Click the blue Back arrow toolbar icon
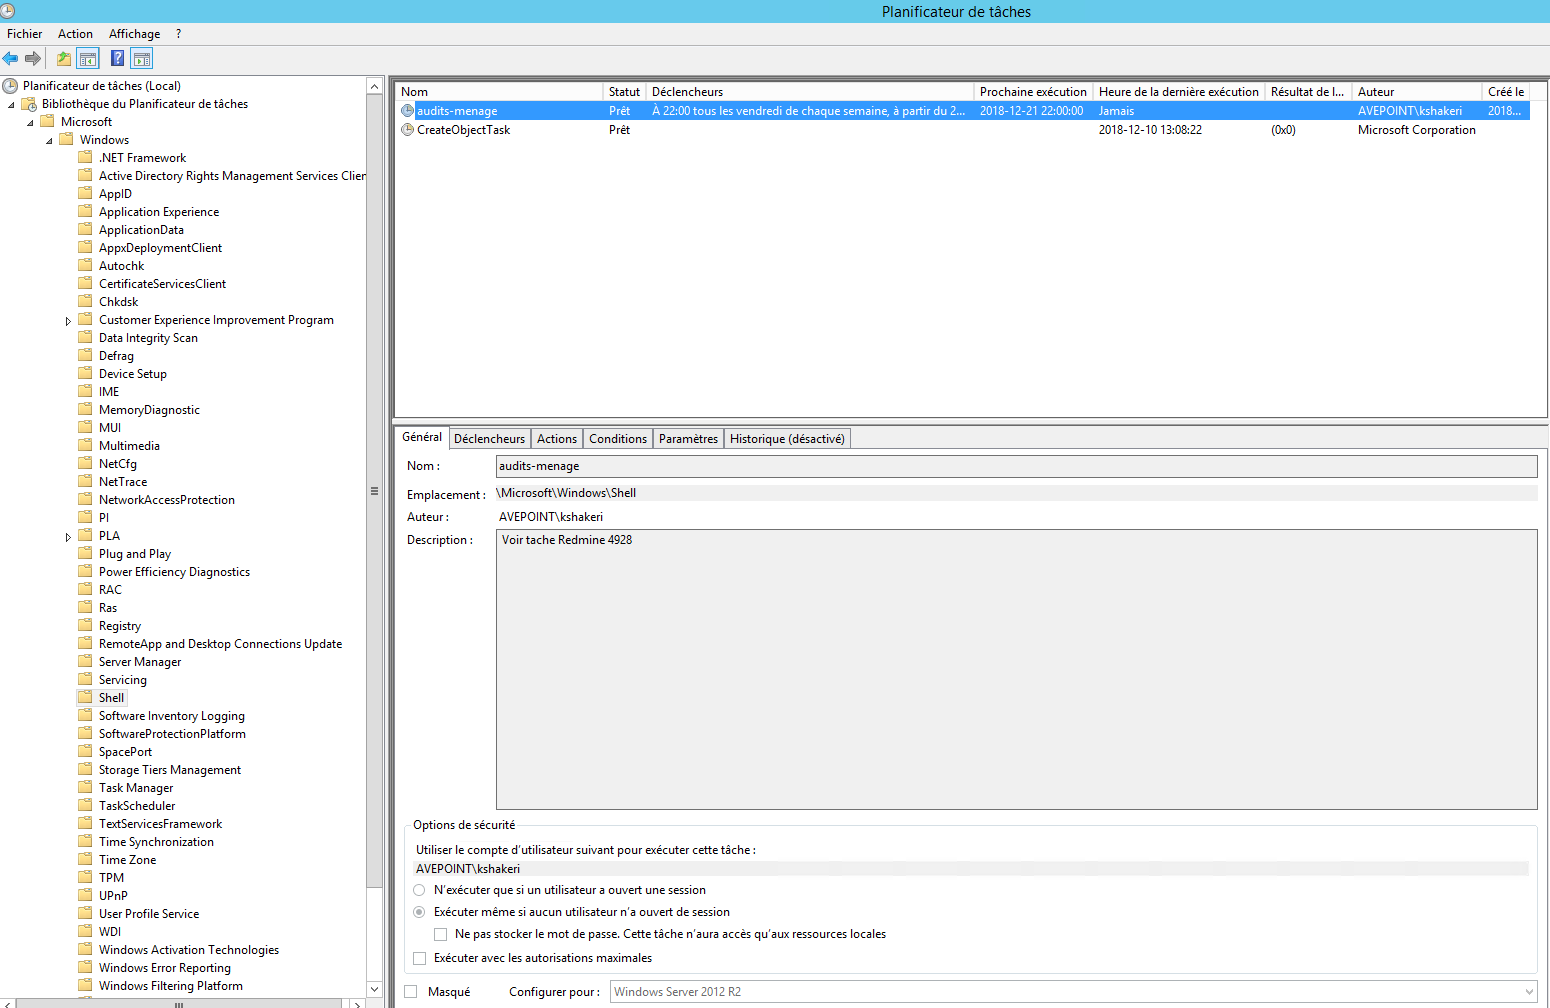The image size is (1550, 1008). click(11, 59)
